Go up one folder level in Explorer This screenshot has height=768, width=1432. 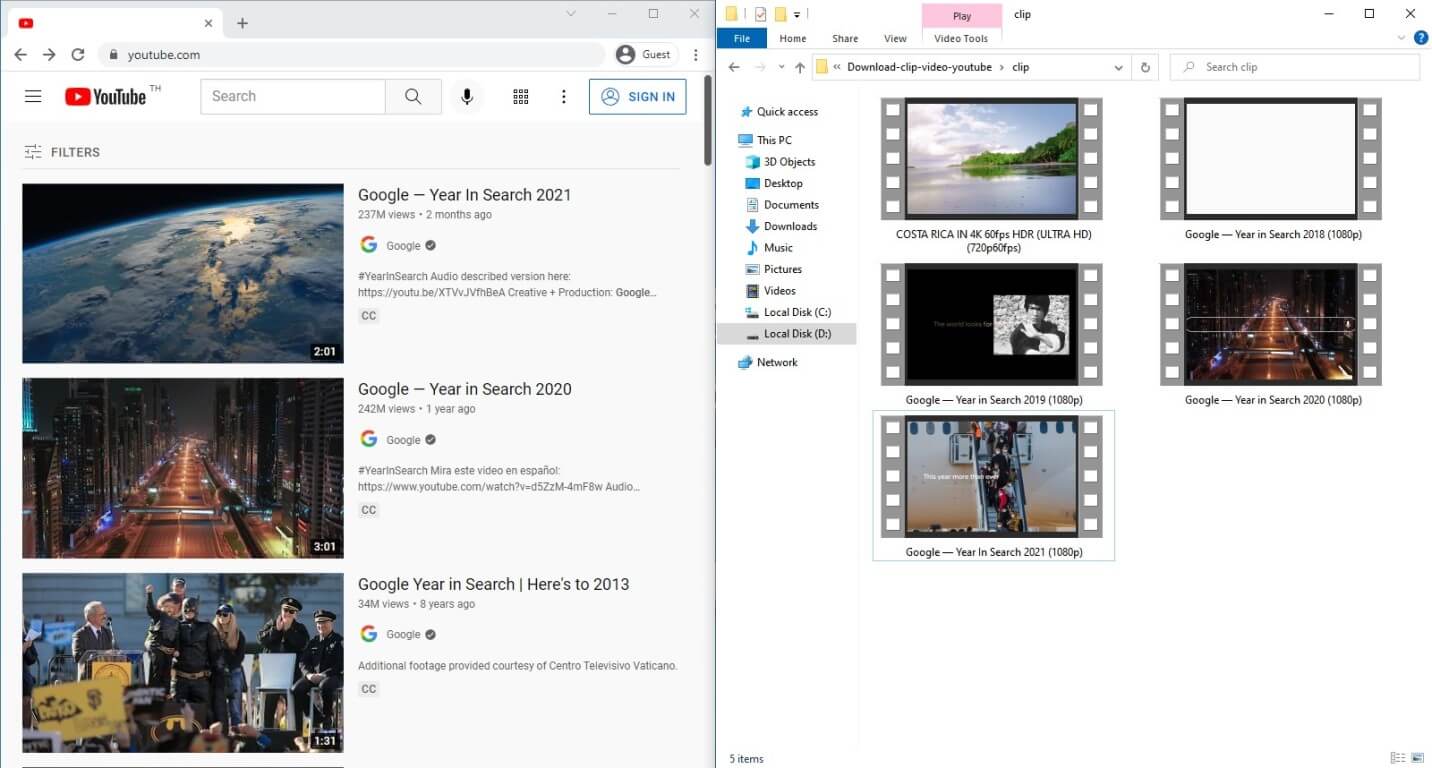(800, 67)
